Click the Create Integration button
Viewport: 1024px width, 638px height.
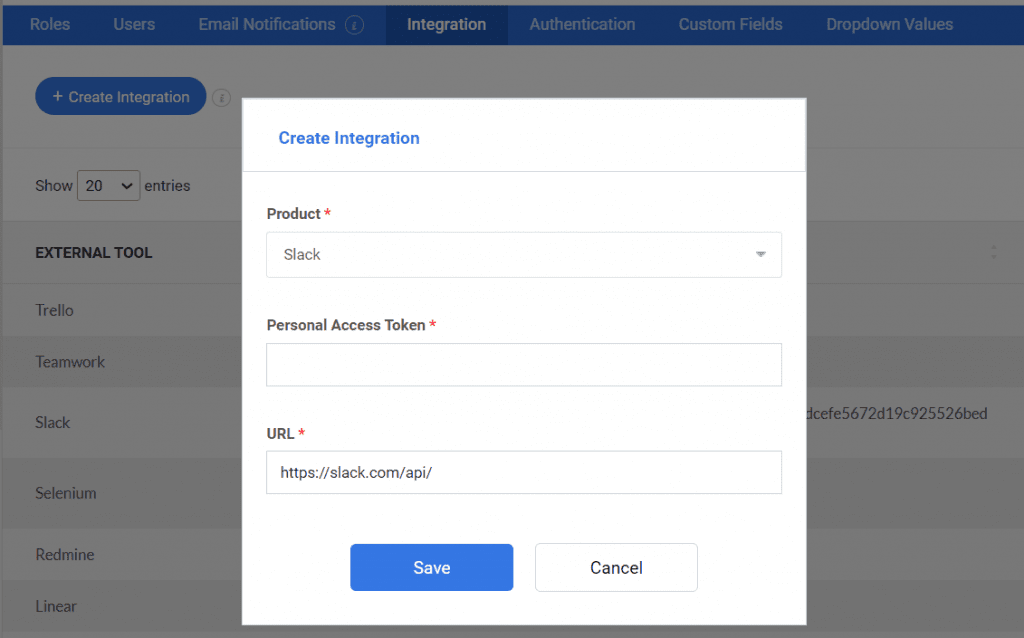[121, 97]
